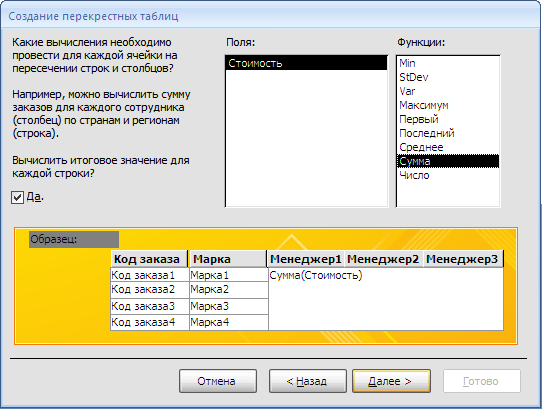Toggle the "Да" row totals checkbox
542x409 pixels.
[18, 197]
